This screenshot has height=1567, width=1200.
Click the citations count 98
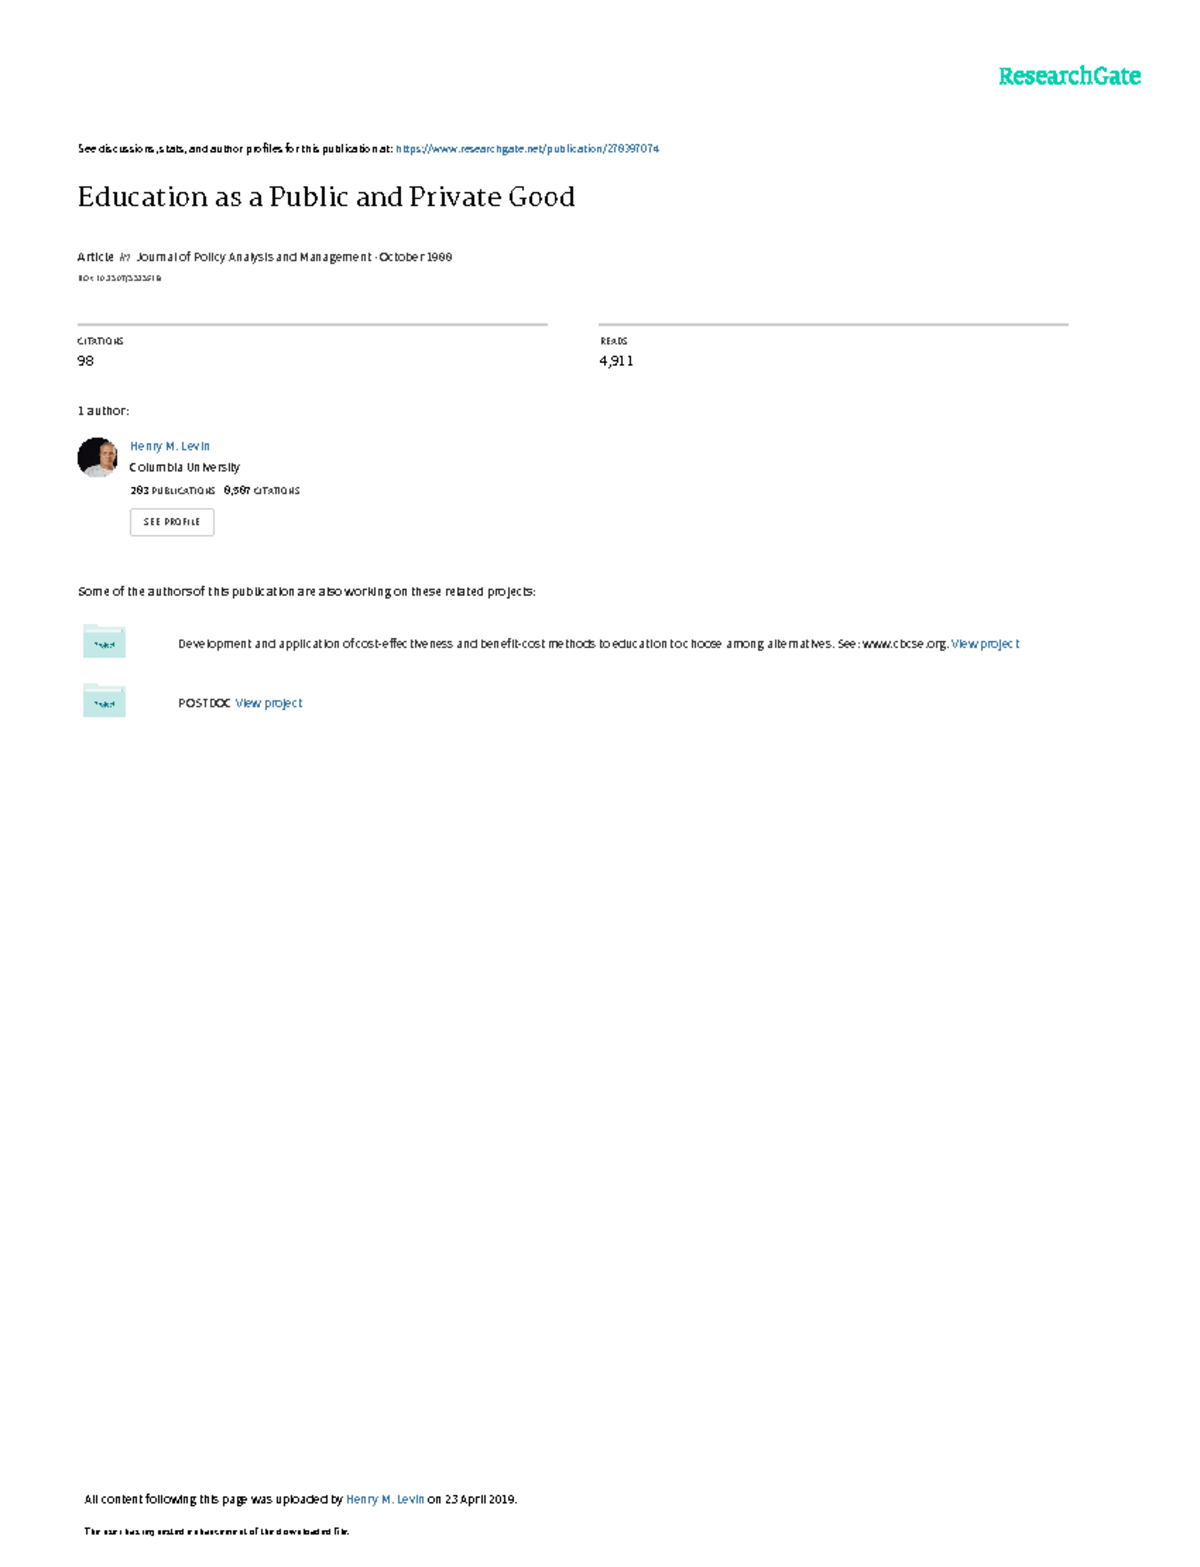(x=85, y=361)
